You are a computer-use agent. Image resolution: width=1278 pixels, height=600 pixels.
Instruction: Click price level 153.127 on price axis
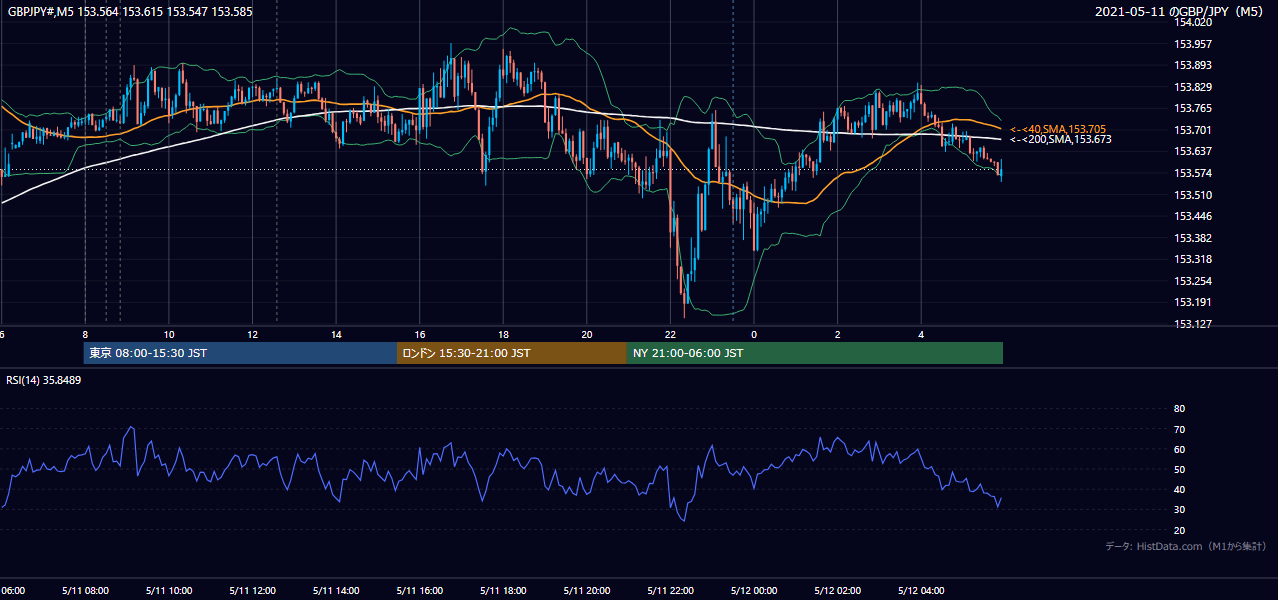tap(1193, 324)
